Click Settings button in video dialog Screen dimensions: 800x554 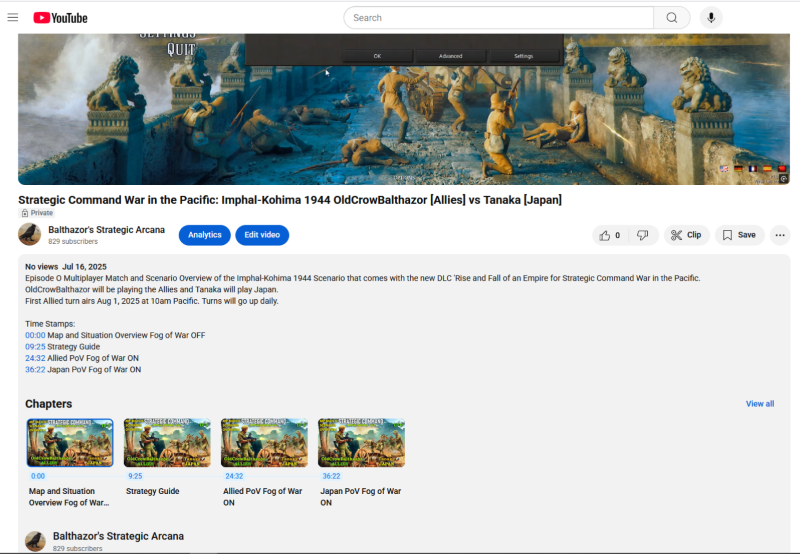523,56
